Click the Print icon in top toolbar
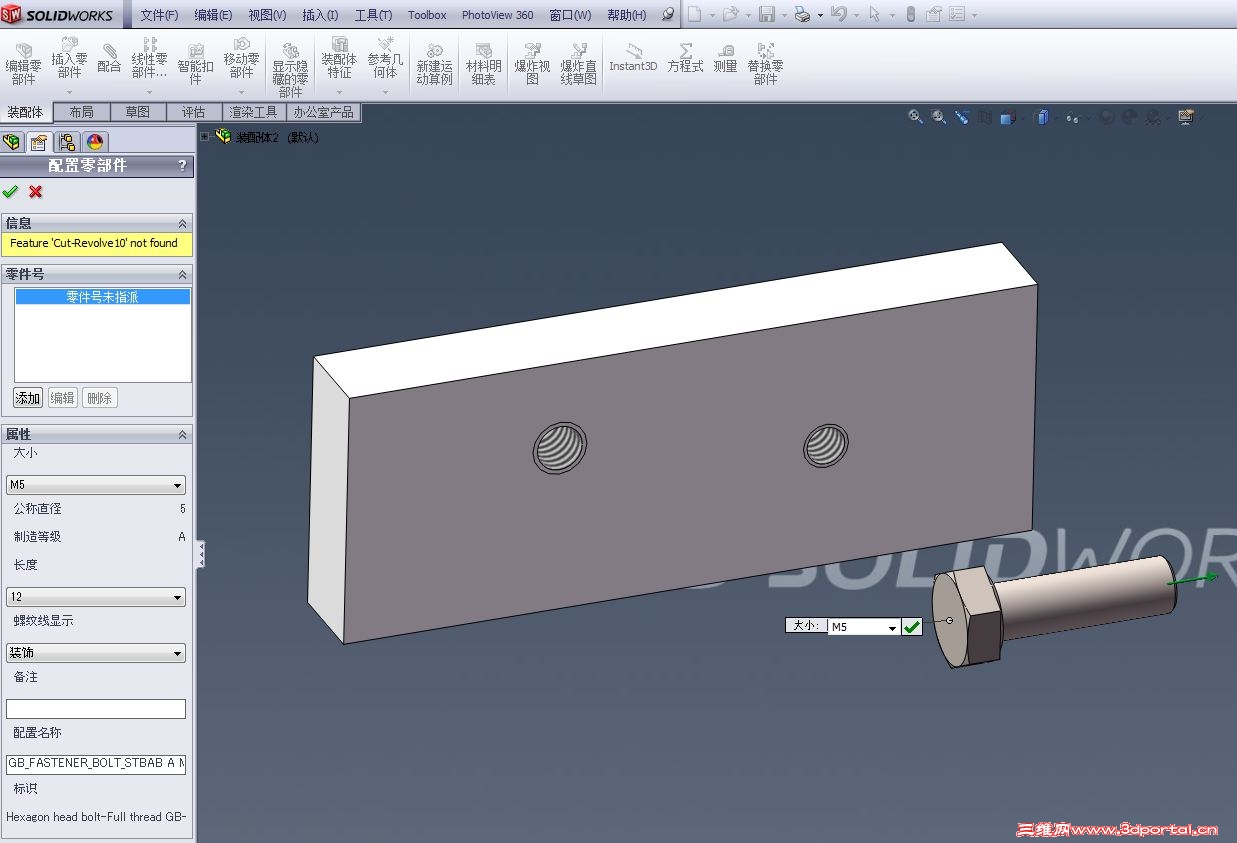 pos(803,14)
